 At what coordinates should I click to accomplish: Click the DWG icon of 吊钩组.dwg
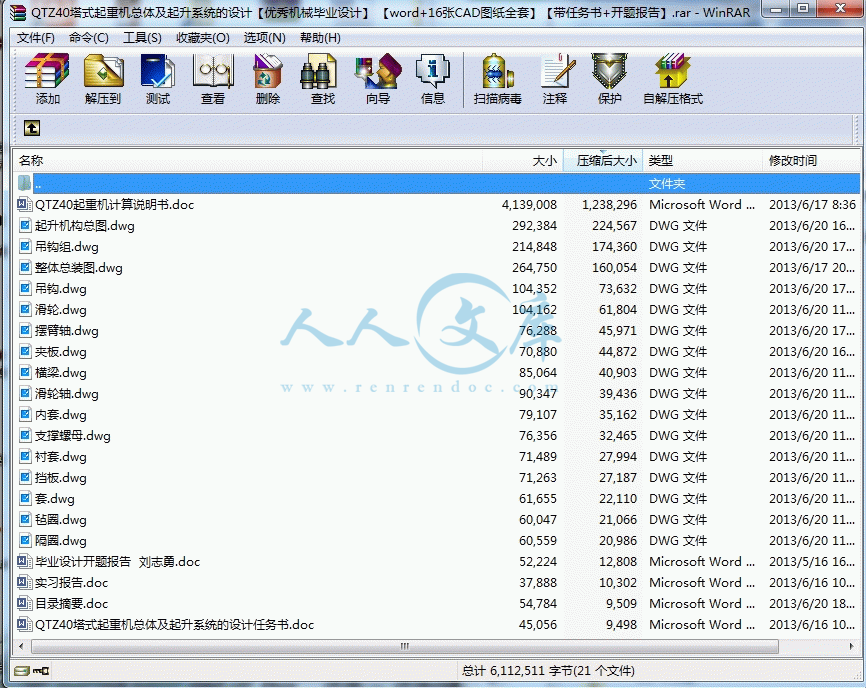[25, 247]
